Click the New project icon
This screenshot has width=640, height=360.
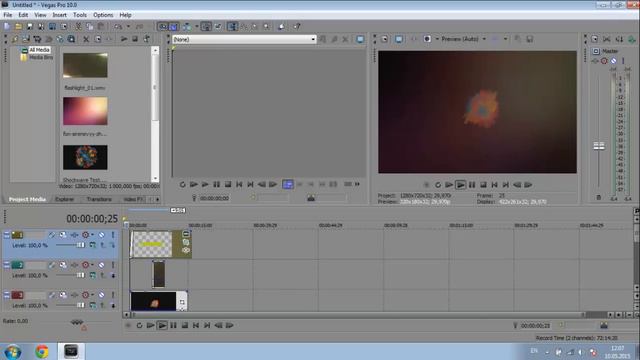[7, 27]
